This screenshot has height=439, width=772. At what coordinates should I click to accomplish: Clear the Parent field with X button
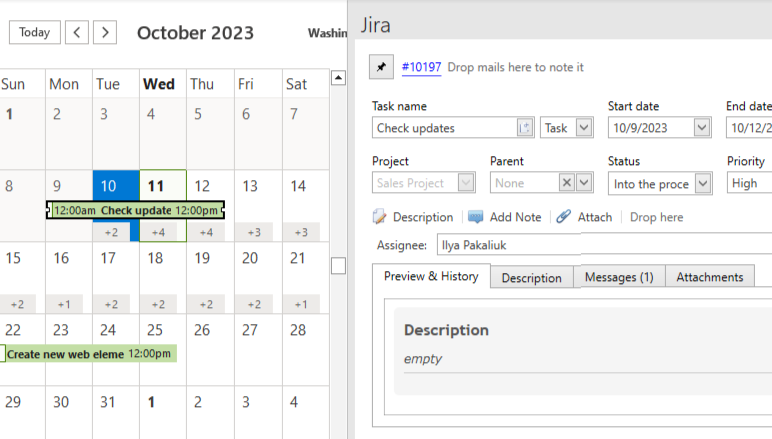[x=566, y=183]
